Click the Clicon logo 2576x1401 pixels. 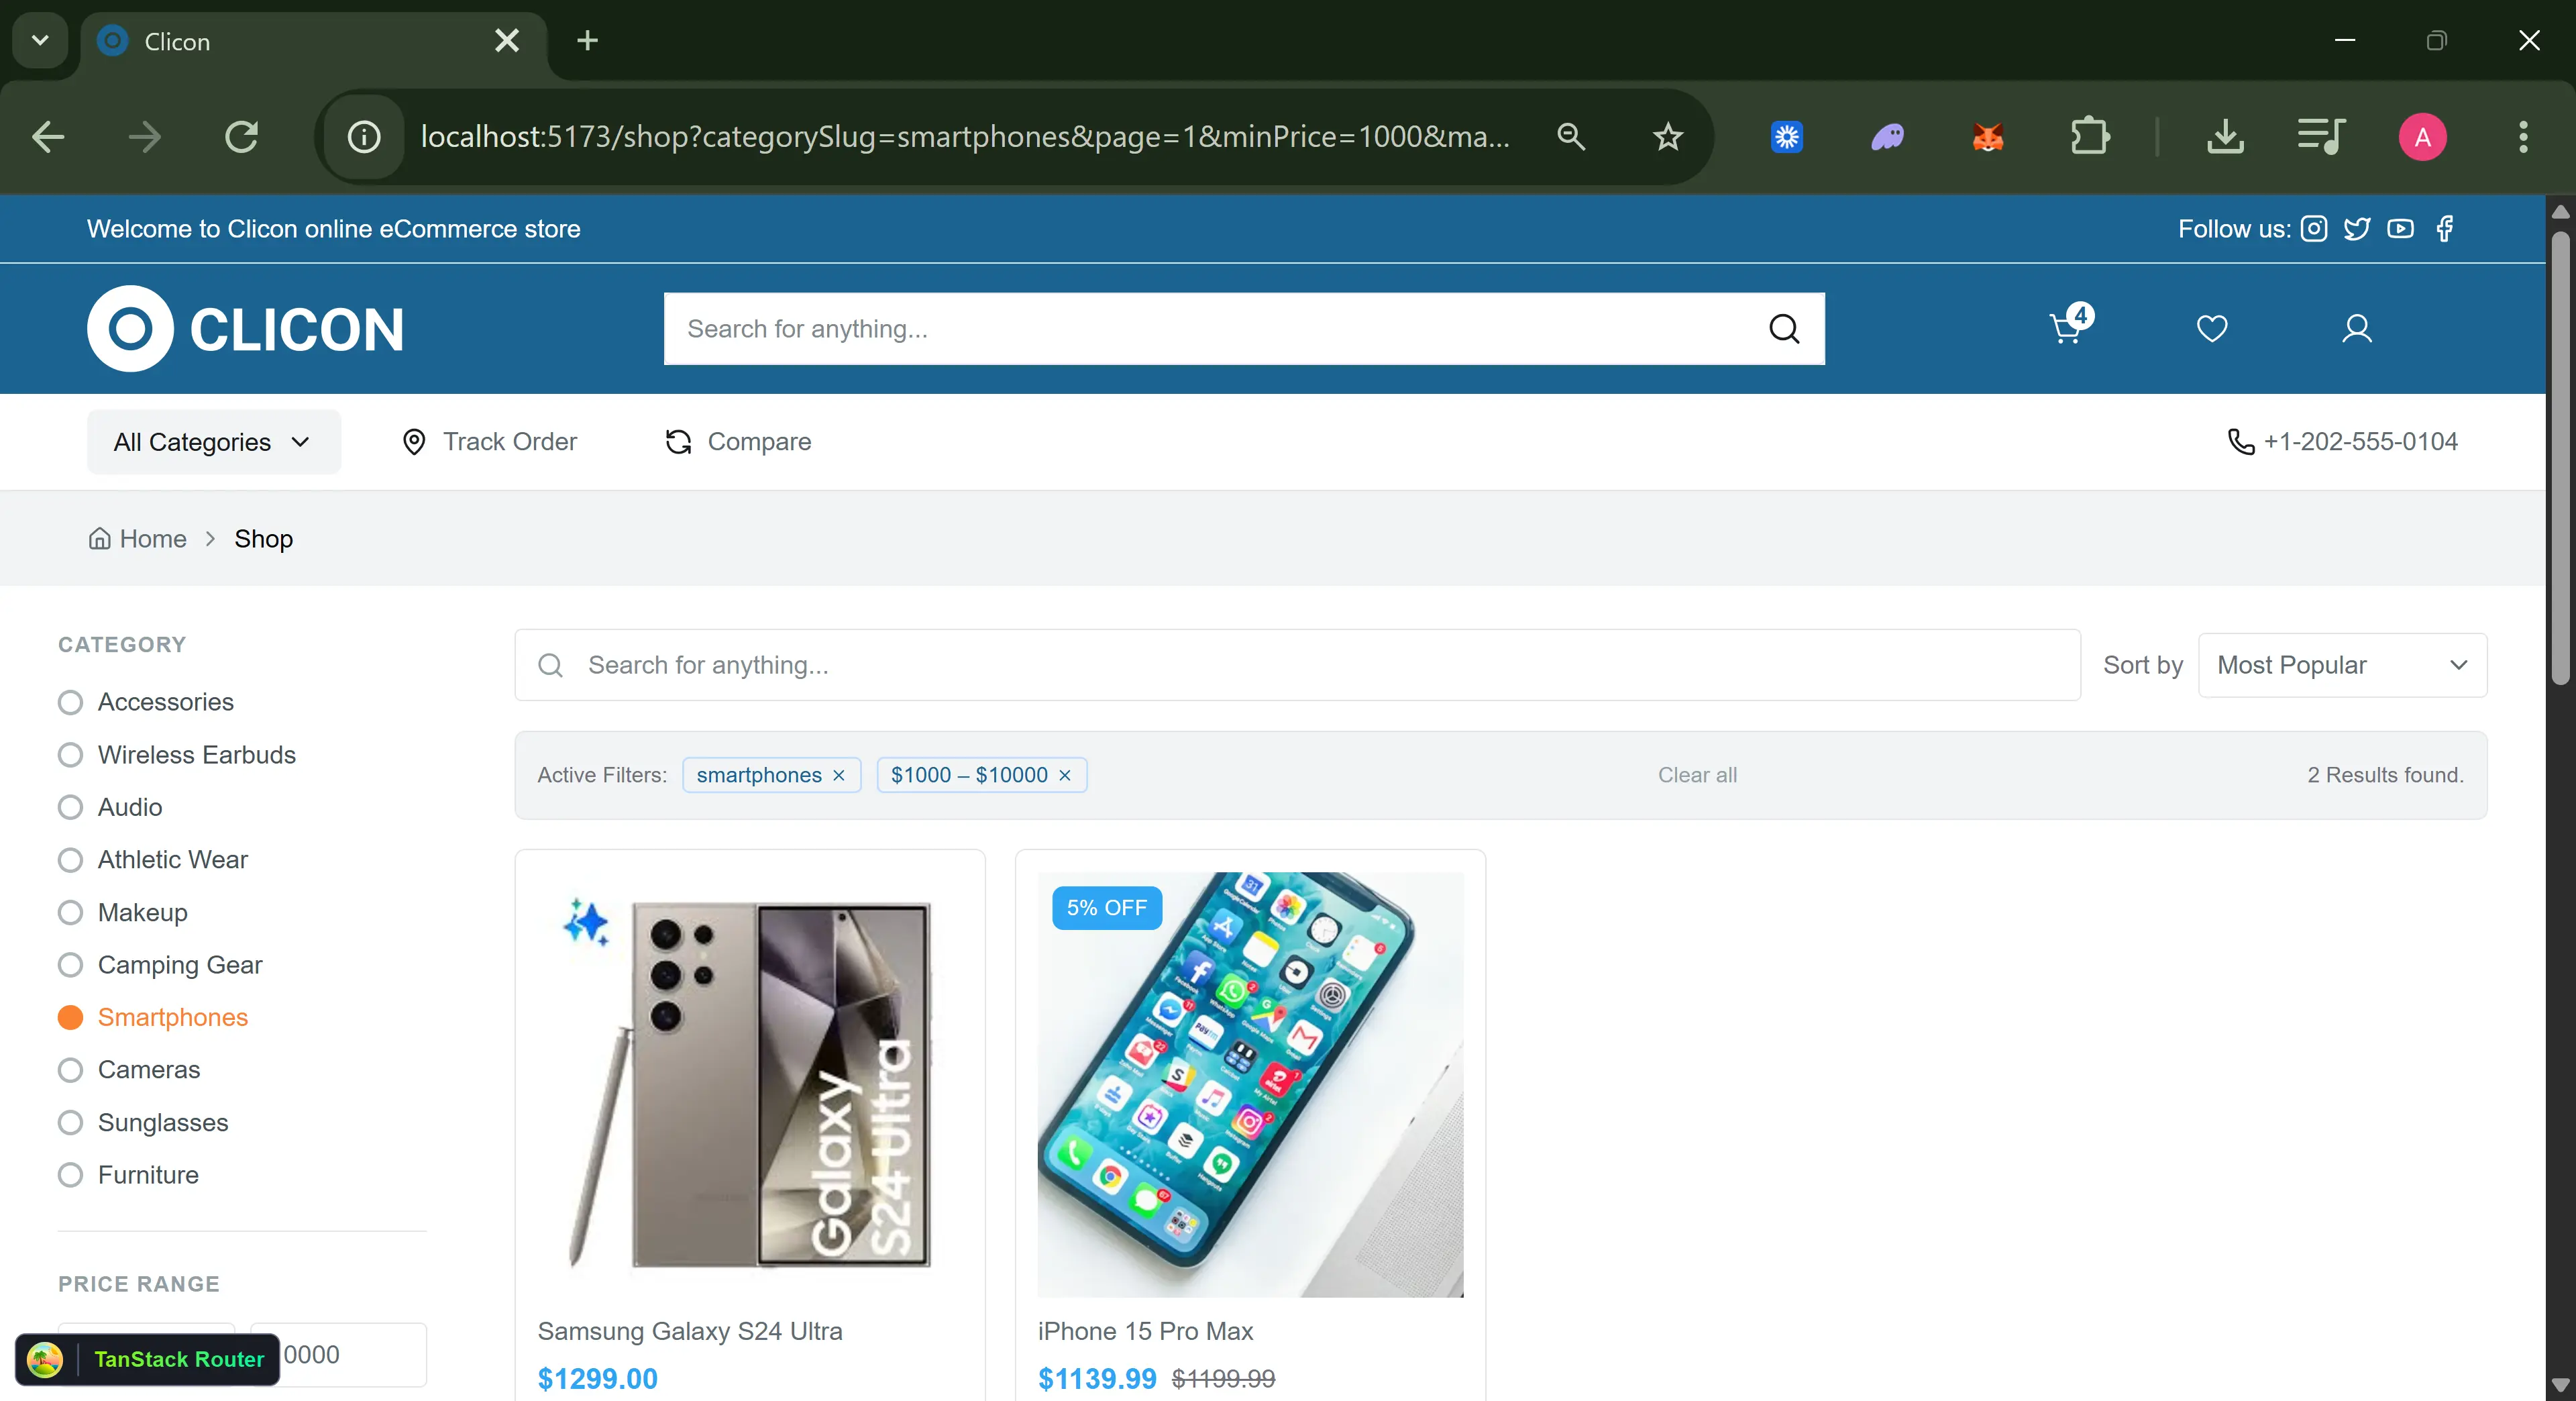point(245,329)
